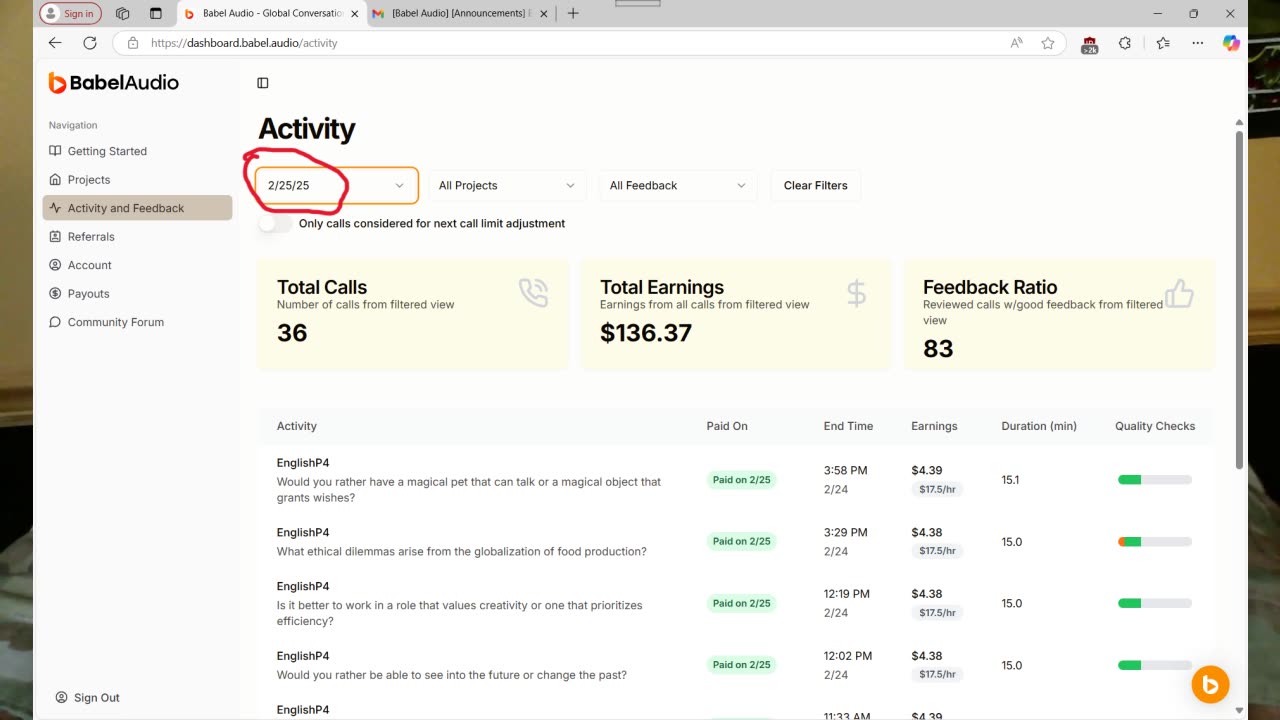1280x720 pixels.
Task: Click the creativity versus efficiency question
Action: (x=460, y=613)
